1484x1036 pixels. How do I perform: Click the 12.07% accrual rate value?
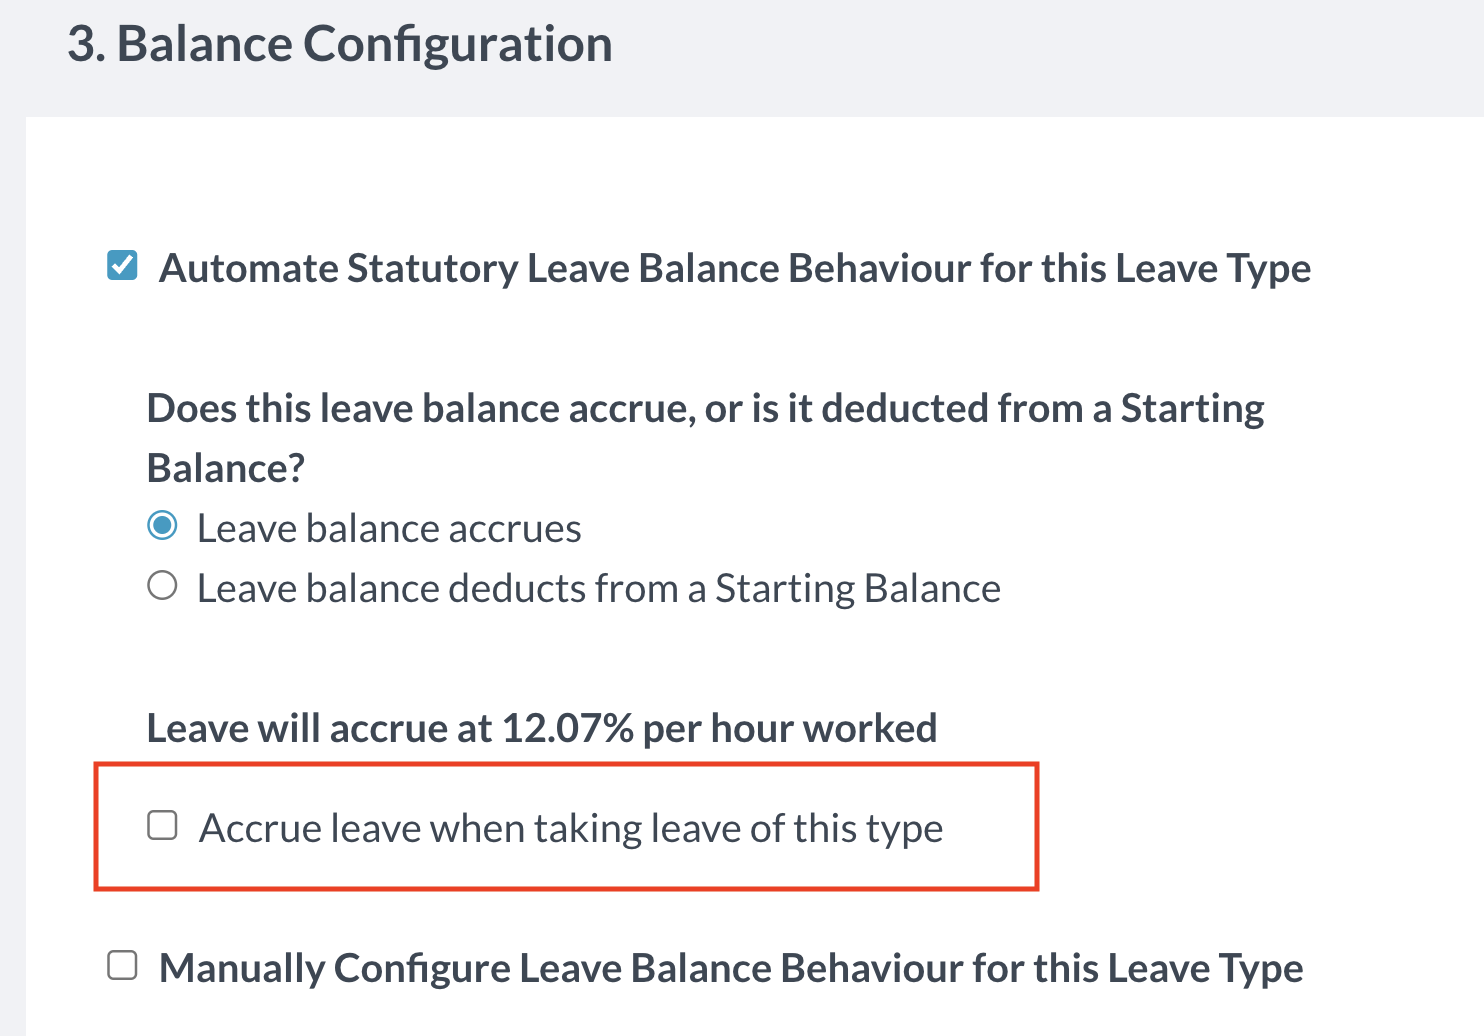(567, 728)
